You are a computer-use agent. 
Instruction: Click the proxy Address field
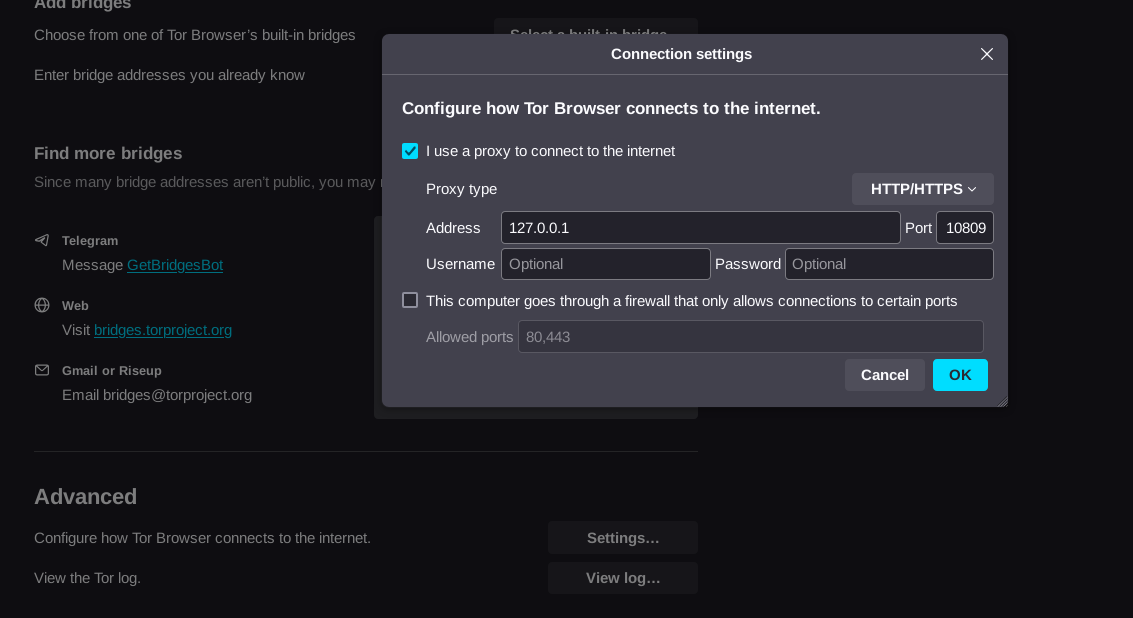coord(700,228)
